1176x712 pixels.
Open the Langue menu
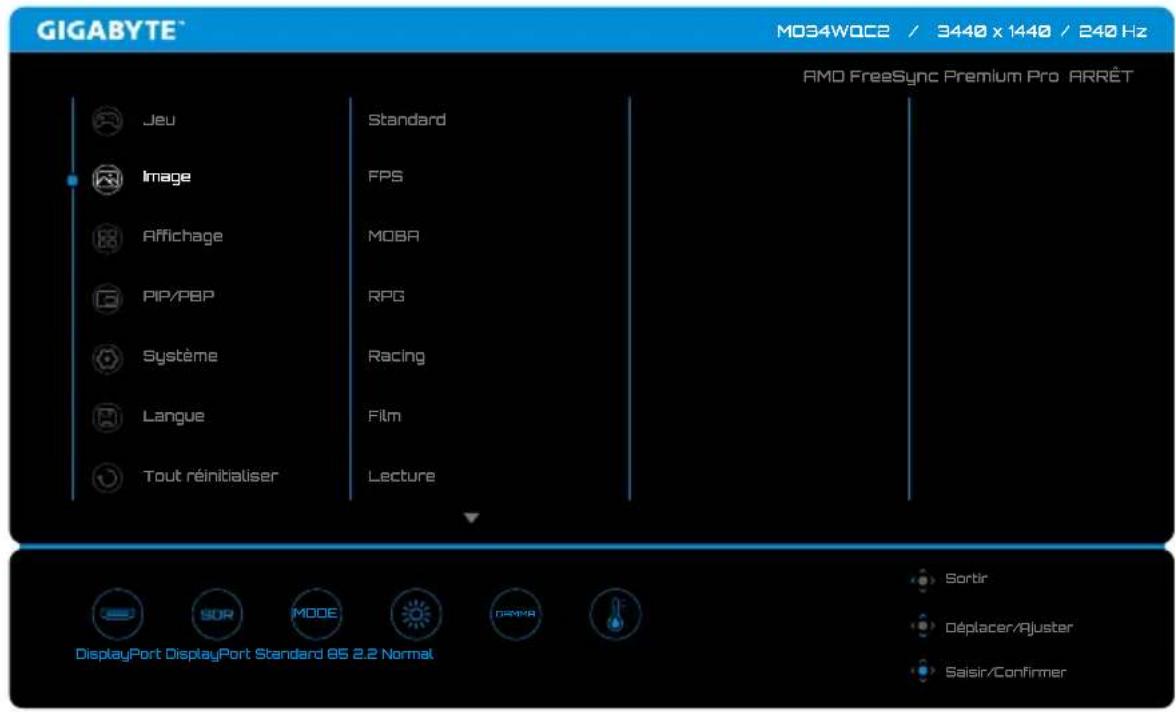click(173, 416)
